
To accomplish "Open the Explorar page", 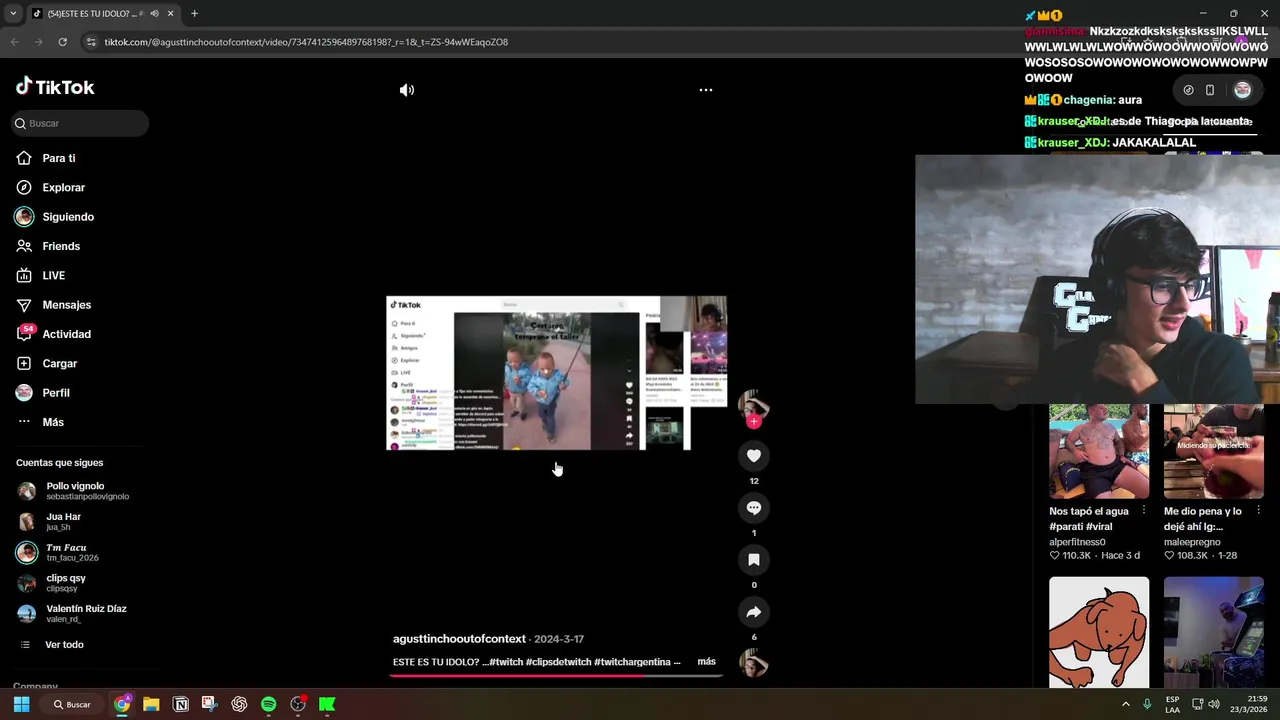I will coord(63,187).
